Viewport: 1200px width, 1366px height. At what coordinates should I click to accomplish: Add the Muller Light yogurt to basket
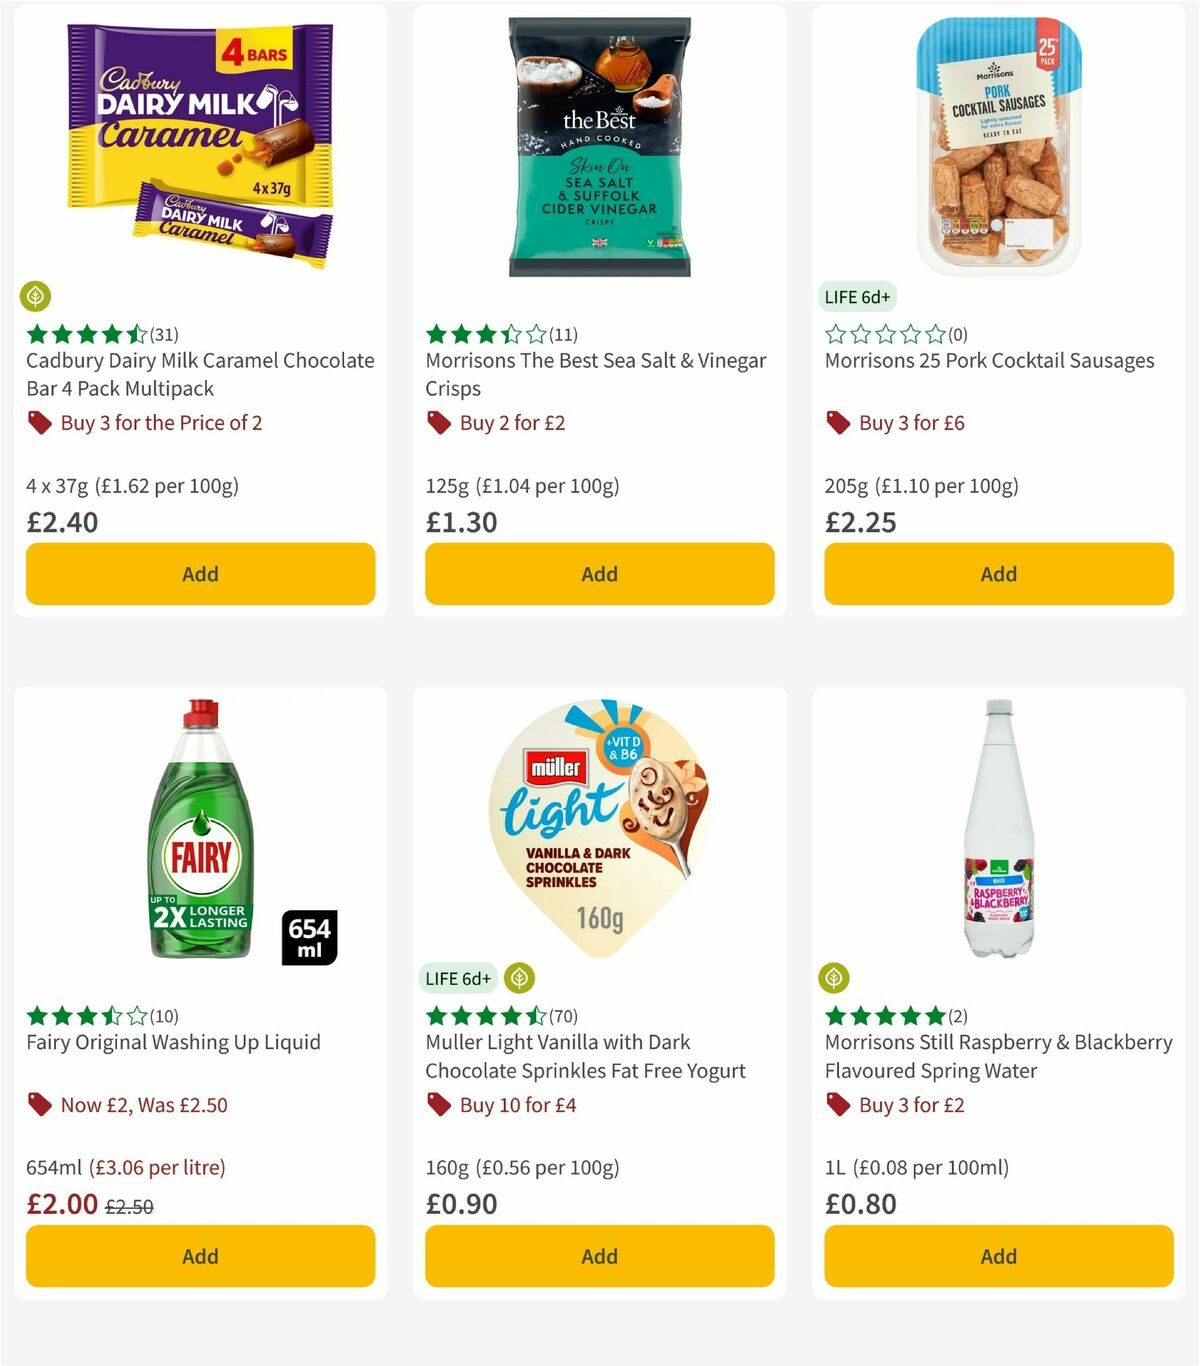click(599, 1256)
